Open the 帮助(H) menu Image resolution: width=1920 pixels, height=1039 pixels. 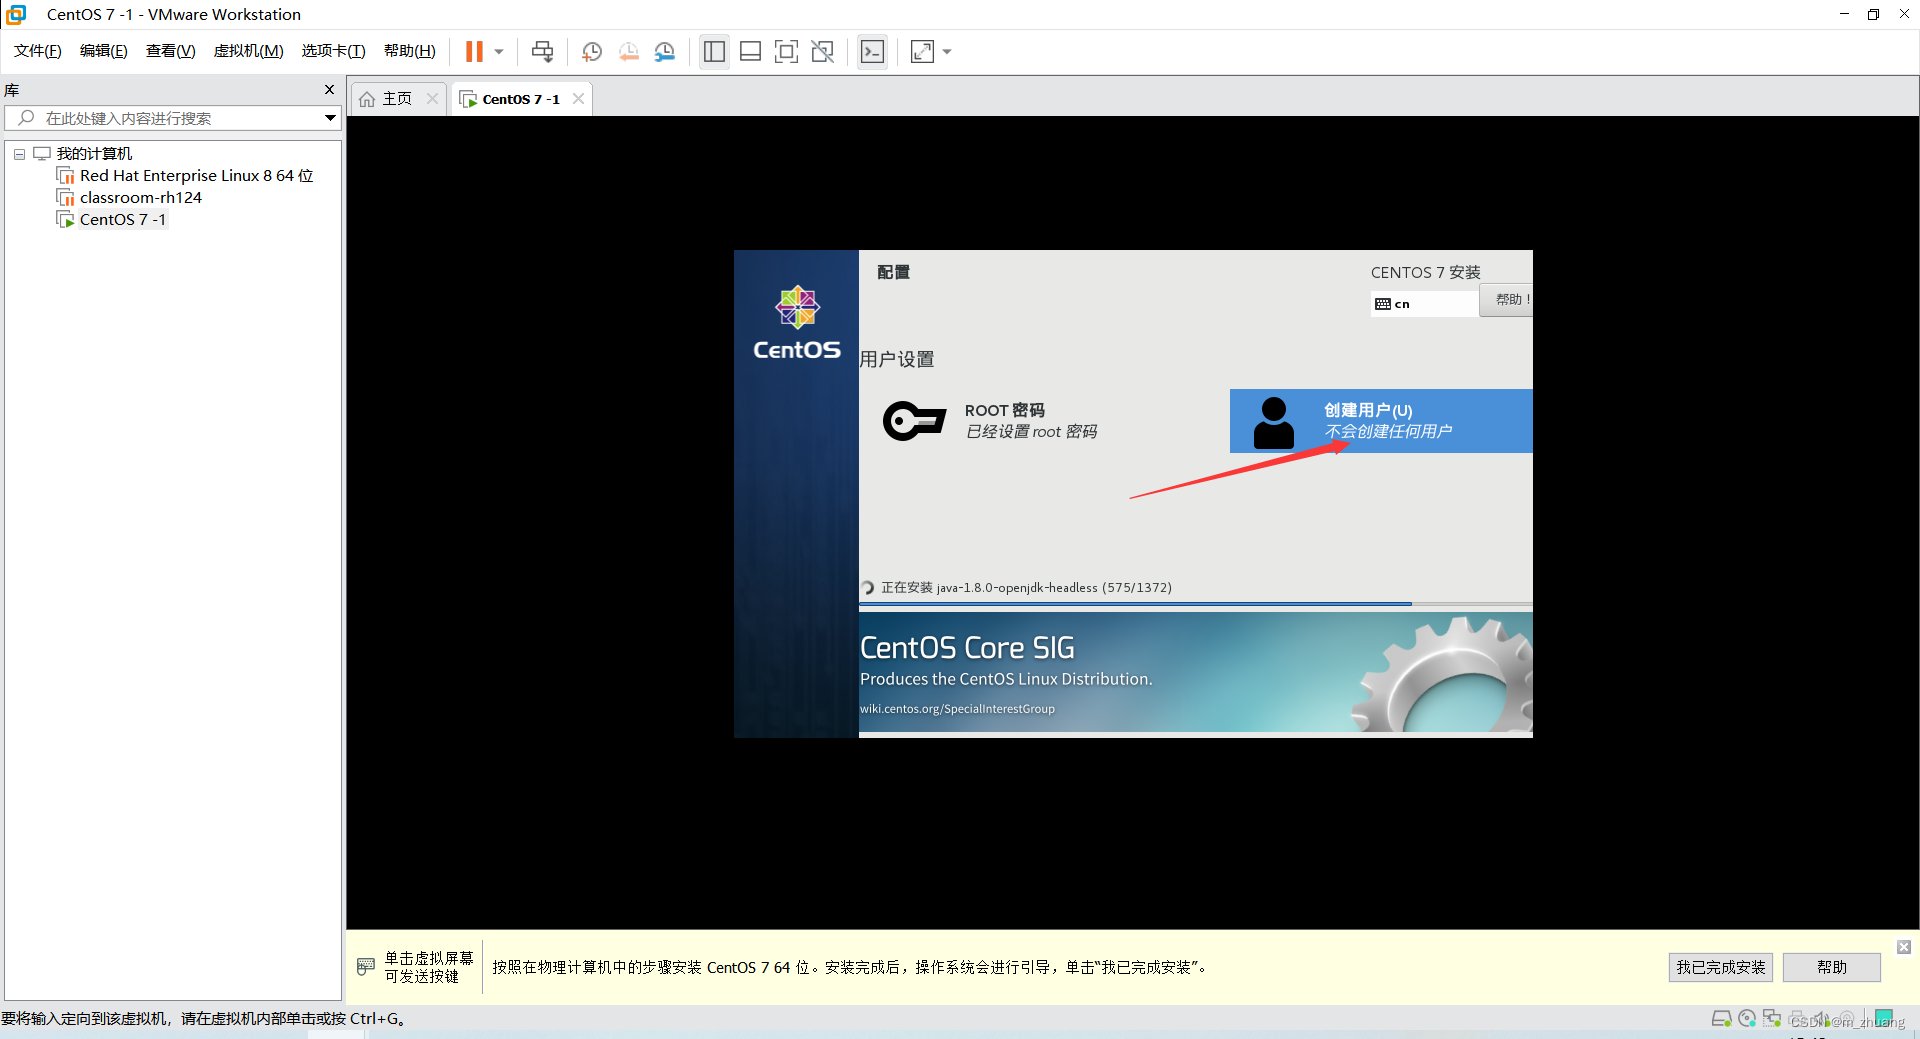click(x=410, y=51)
